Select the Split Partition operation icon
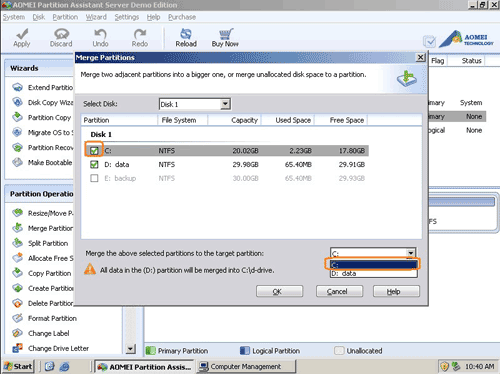 (x=17, y=243)
